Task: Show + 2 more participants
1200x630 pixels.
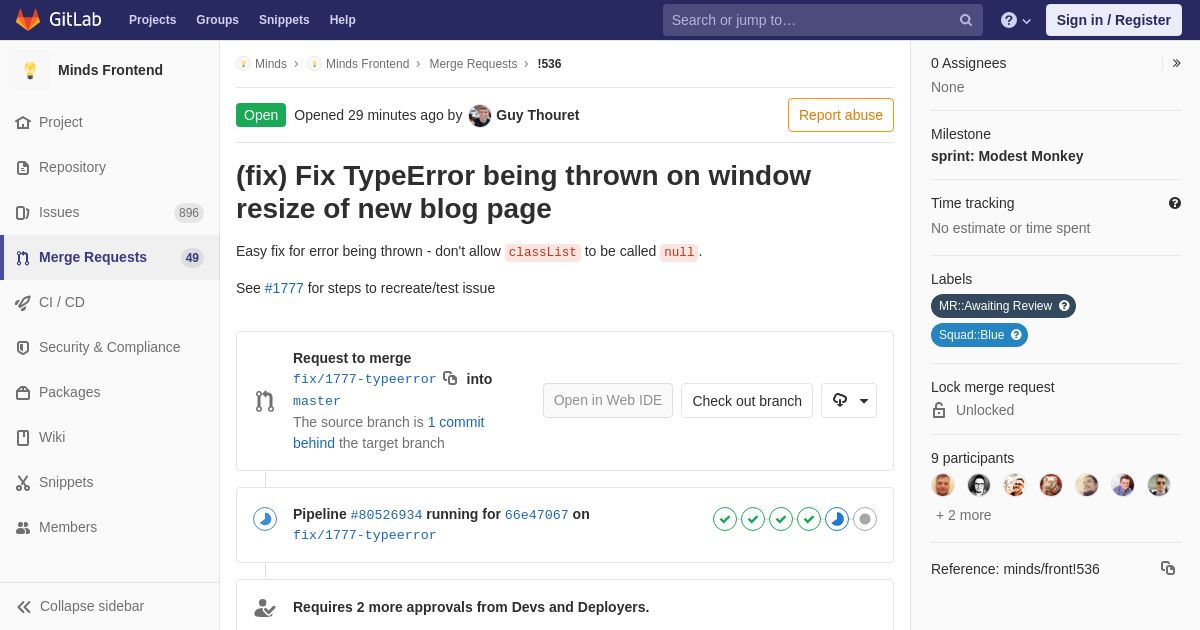Action: point(964,515)
